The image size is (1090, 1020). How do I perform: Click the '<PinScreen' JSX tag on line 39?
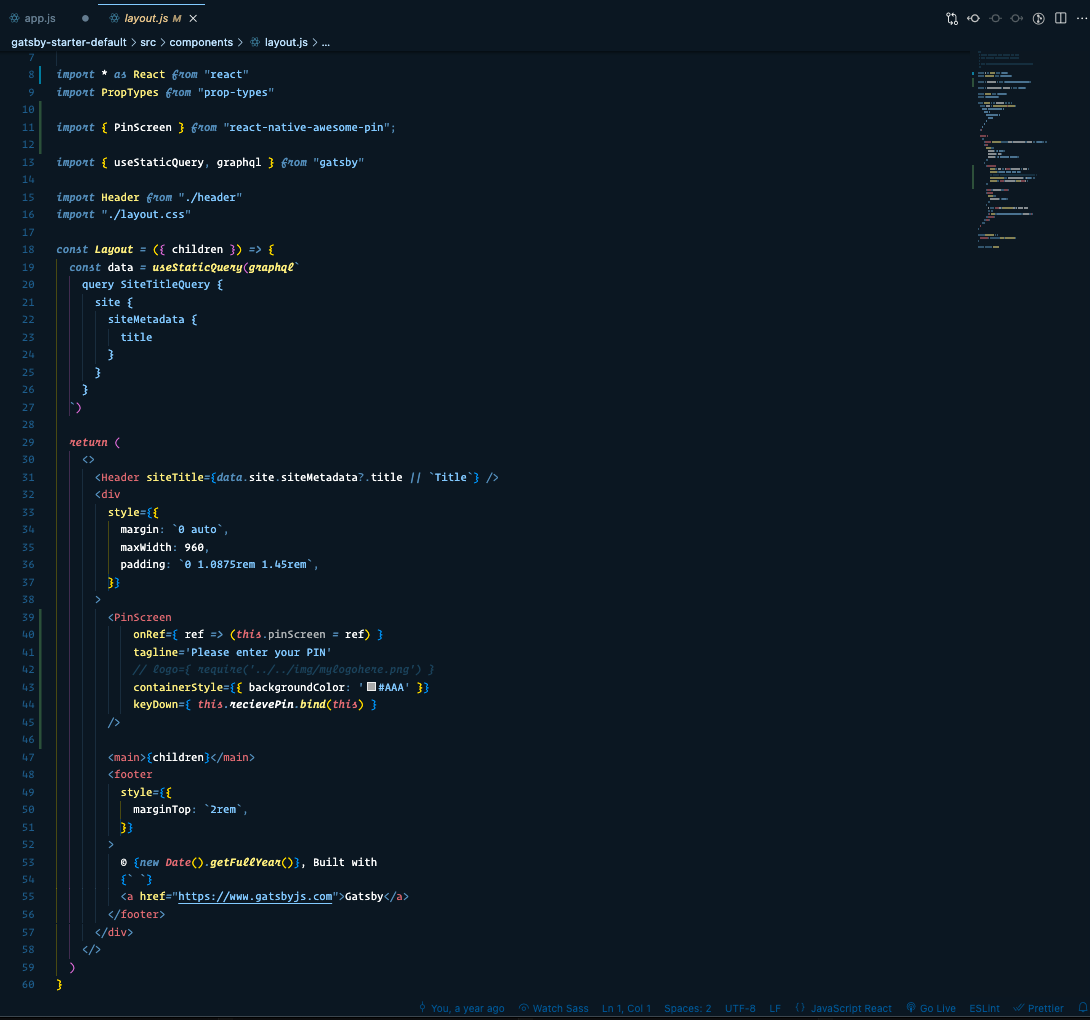[140, 617]
